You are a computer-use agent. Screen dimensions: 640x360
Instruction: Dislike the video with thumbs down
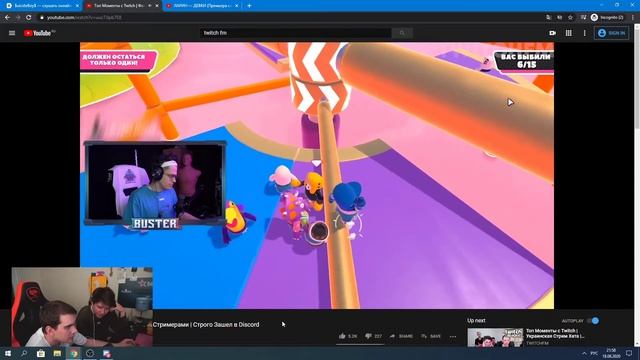pos(373,336)
